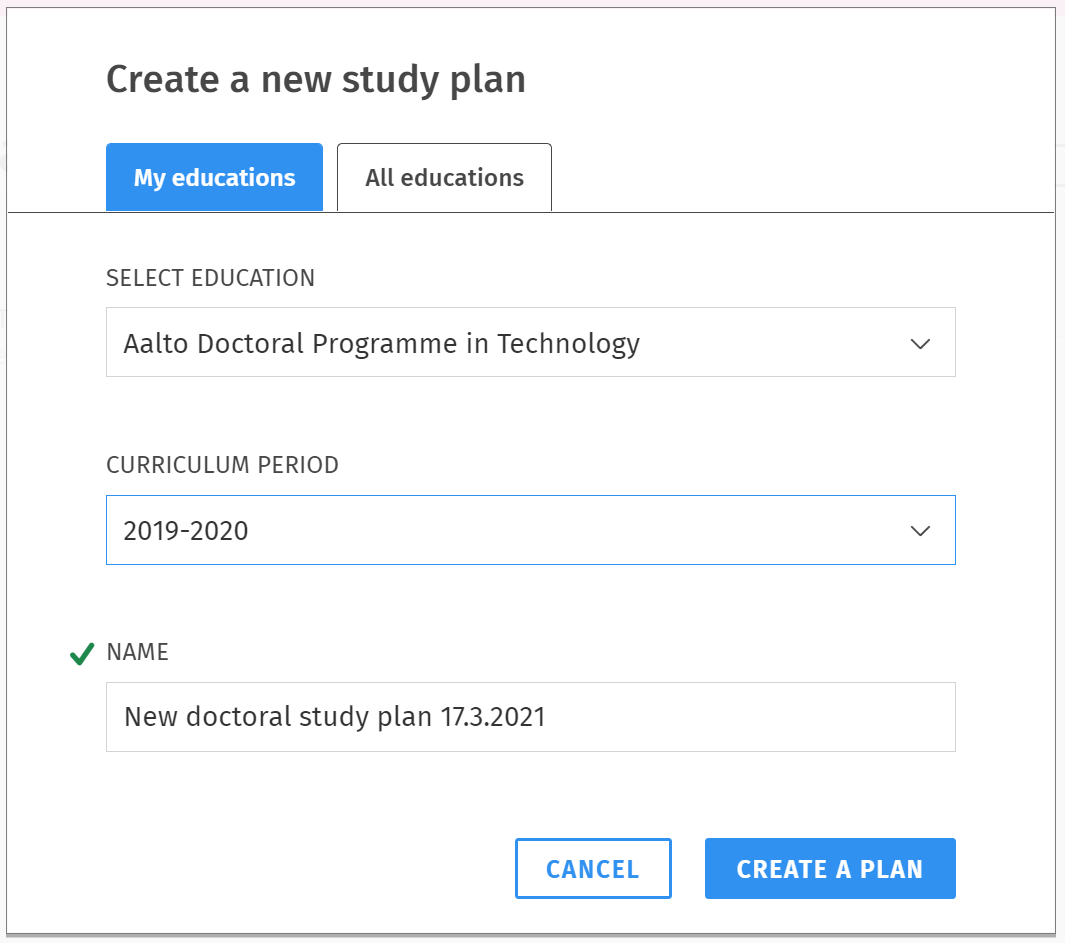Click the word Technology in the education field
The width and height of the screenshot is (1065, 943).
(568, 344)
